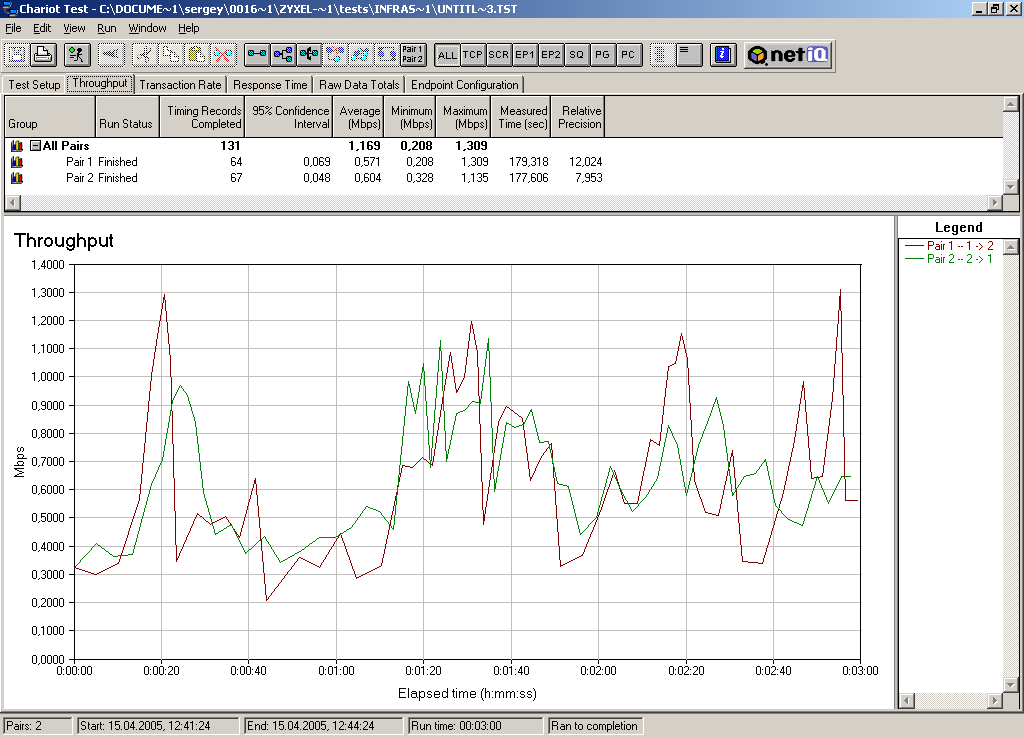The width and height of the screenshot is (1024, 737).
Task: Click the Run test running-man icon
Action: click(x=78, y=55)
